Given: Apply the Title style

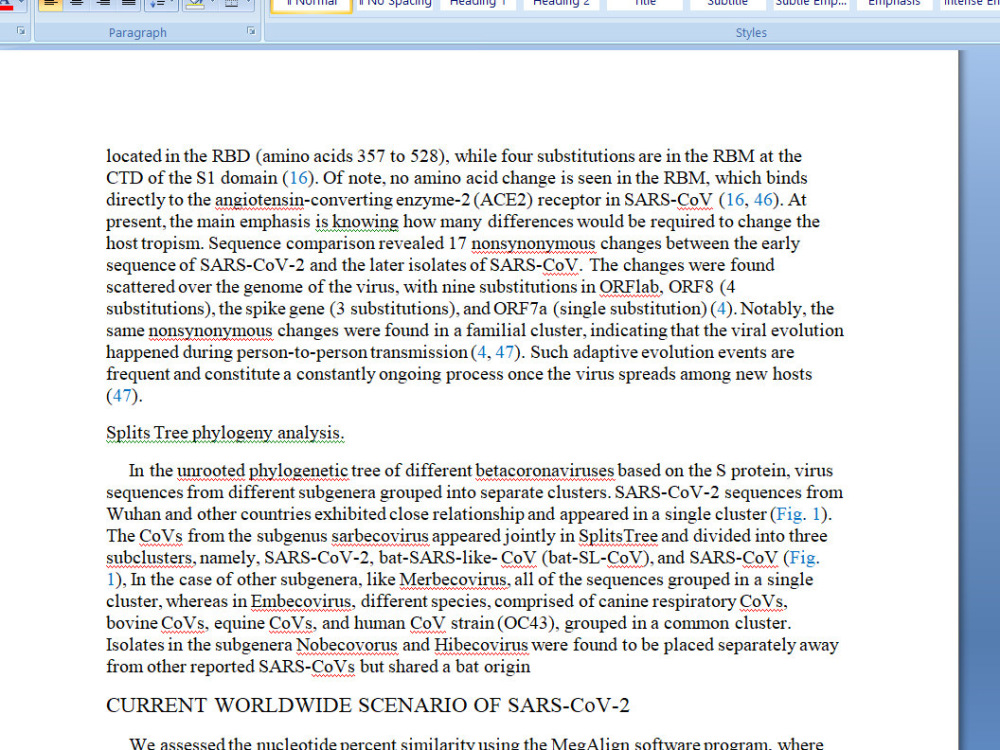Looking at the screenshot, I should [x=644, y=4].
